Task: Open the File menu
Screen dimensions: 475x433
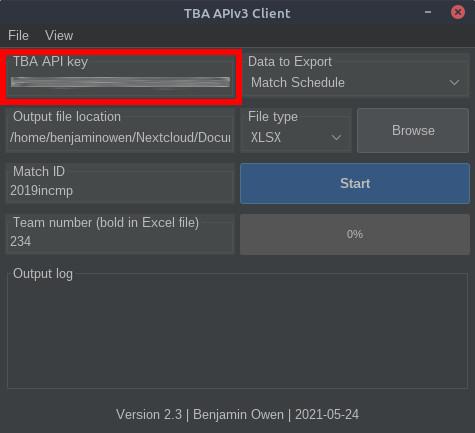Action: (x=18, y=35)
